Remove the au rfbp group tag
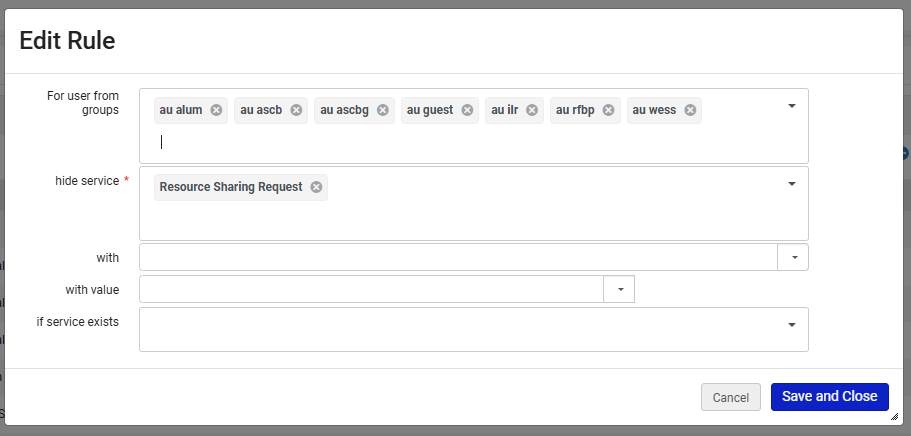The height and width of the screenshot is (436, 911). tap(609, 110)
